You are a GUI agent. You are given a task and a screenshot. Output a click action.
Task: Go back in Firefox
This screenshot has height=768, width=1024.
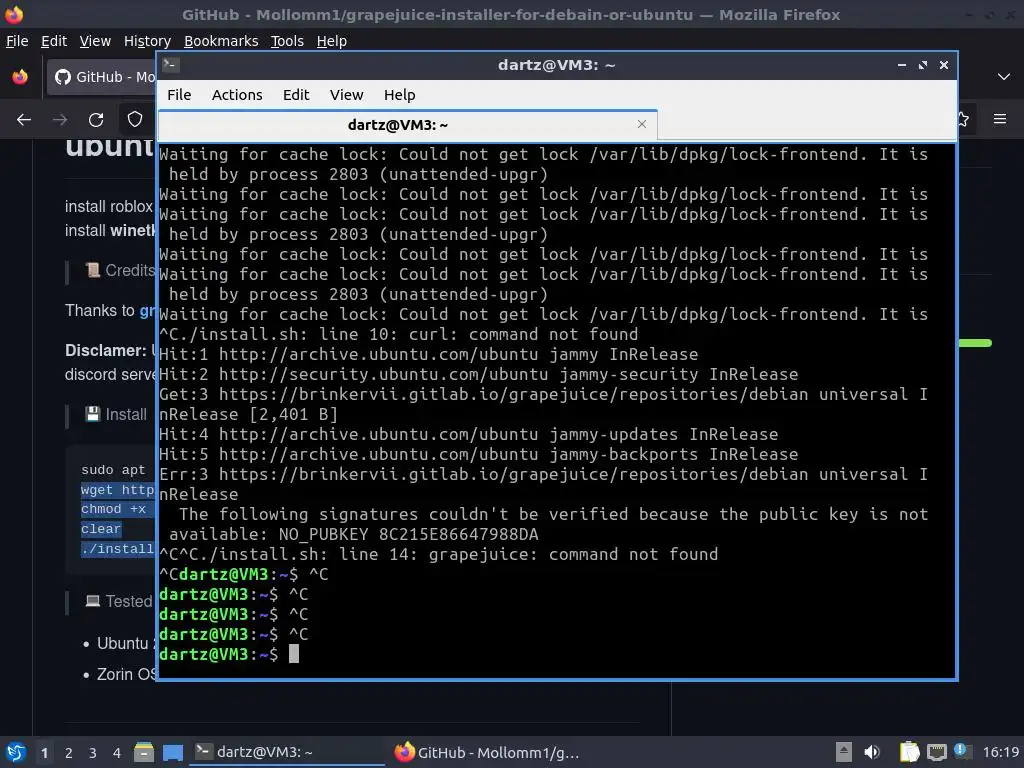pyautogui.click(x=24, y=120)
